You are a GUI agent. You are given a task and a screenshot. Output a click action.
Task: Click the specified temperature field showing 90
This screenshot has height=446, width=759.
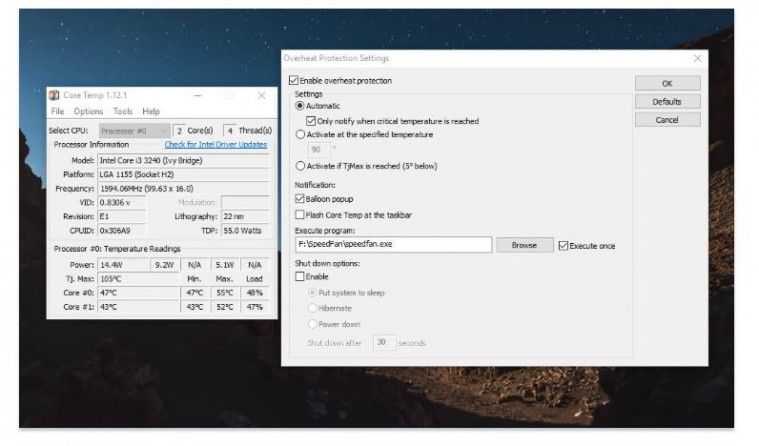pos(319,150)
